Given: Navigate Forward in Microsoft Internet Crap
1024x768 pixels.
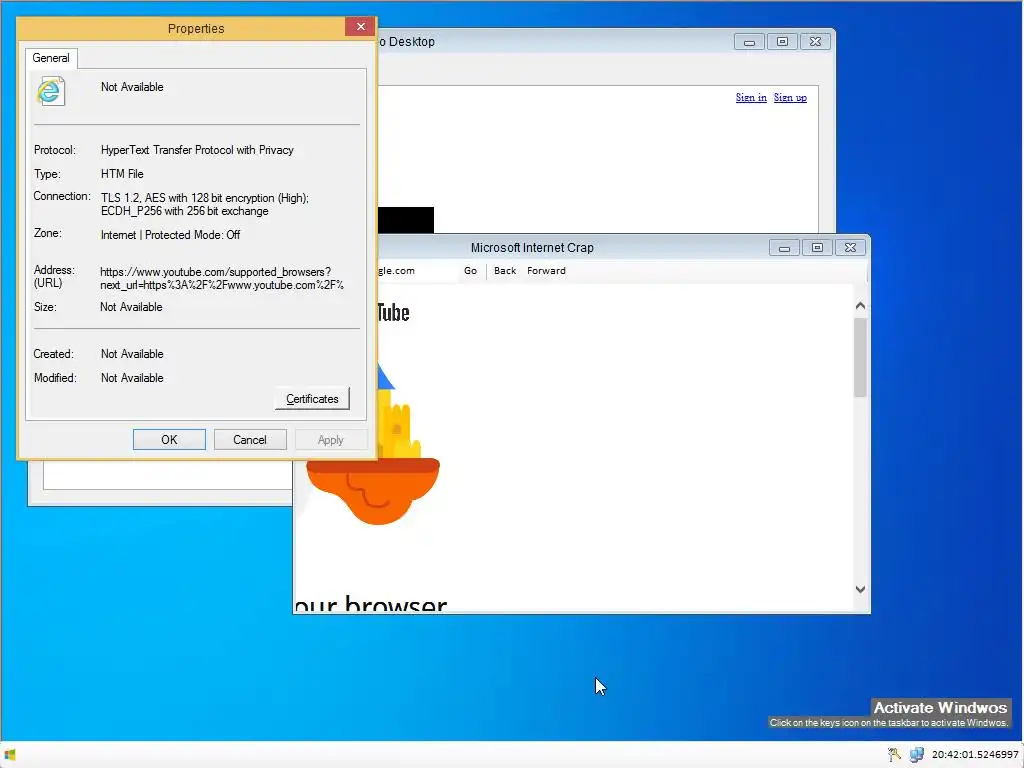Looking at the screenshot, I should coord(546,270).
